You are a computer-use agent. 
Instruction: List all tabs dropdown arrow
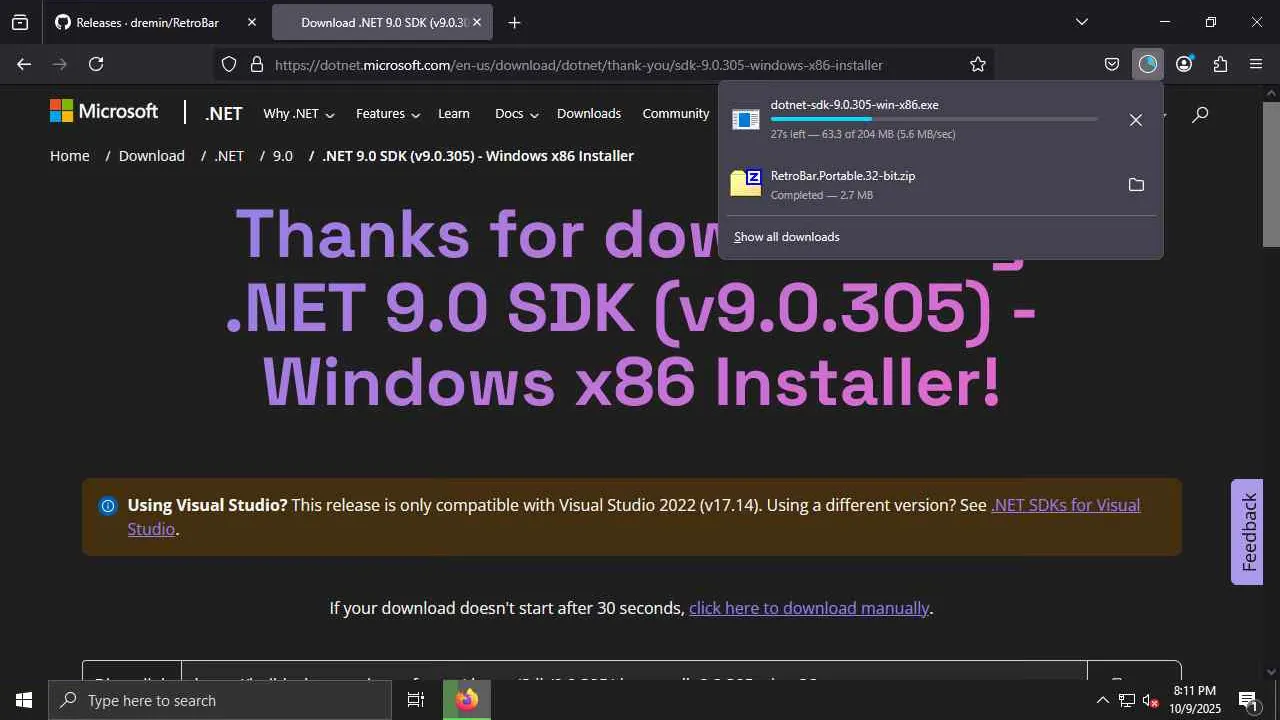1082,22
